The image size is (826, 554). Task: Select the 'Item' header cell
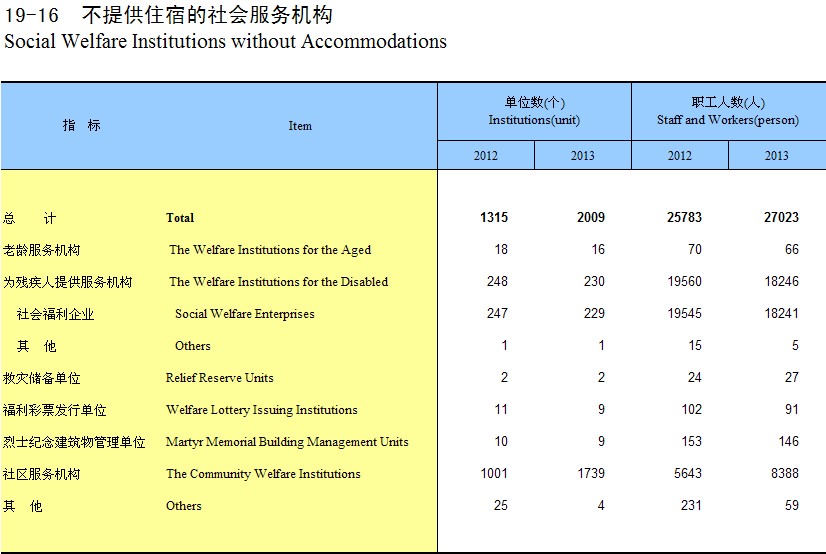[300, 126]
